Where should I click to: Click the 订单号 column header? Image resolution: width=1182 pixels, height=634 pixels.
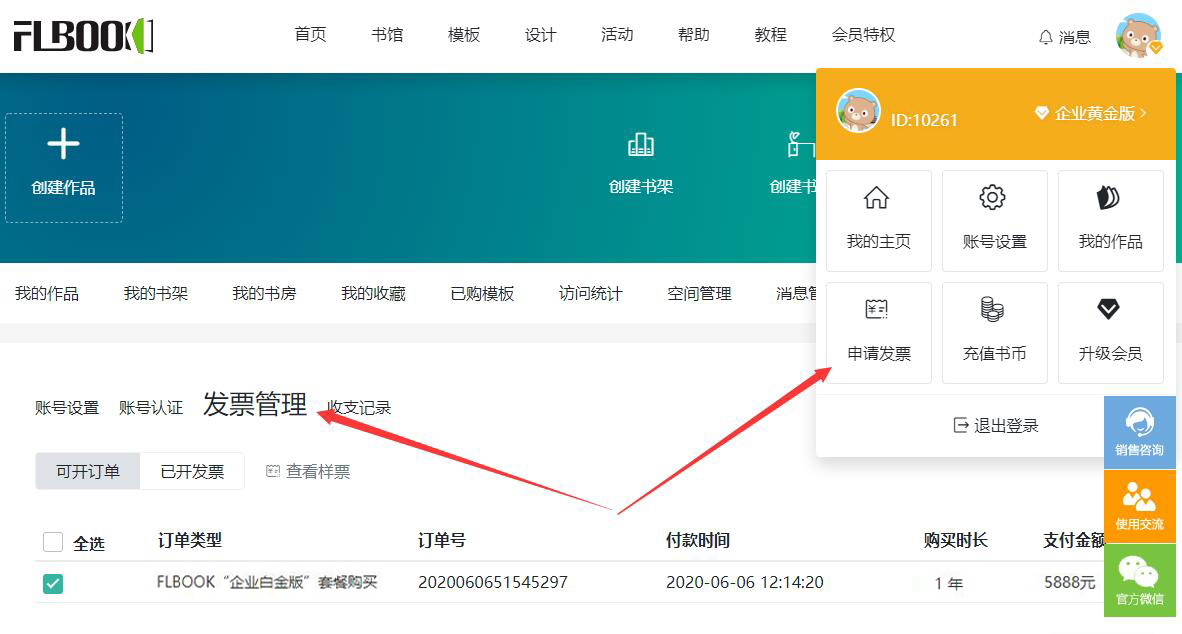[442, 541]
